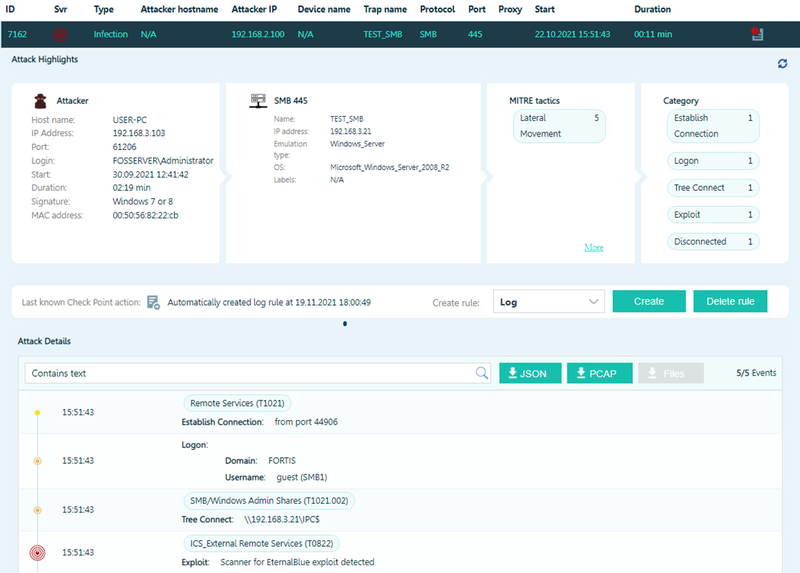Click the Remote Services (T1021) tag
This screenshot has width=800, height=573.
click(237, 403)
